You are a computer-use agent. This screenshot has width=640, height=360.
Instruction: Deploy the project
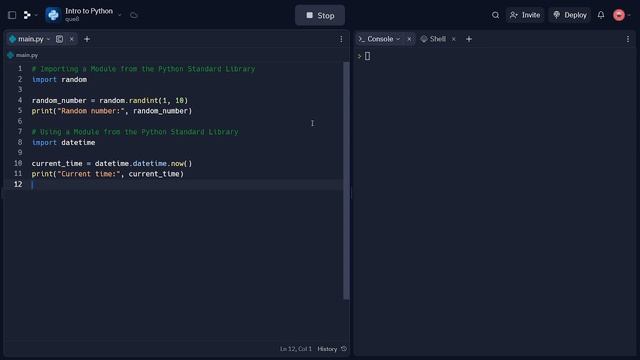point(570,15)
